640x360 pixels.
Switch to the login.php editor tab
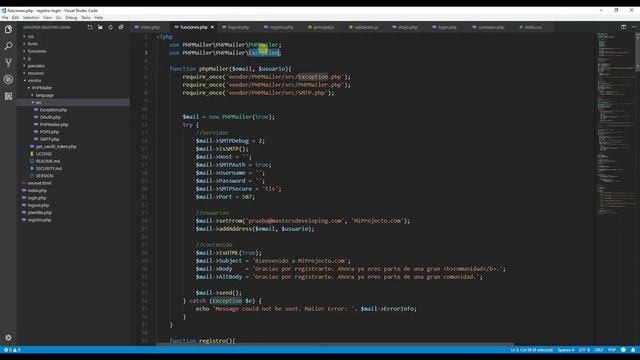447,27
